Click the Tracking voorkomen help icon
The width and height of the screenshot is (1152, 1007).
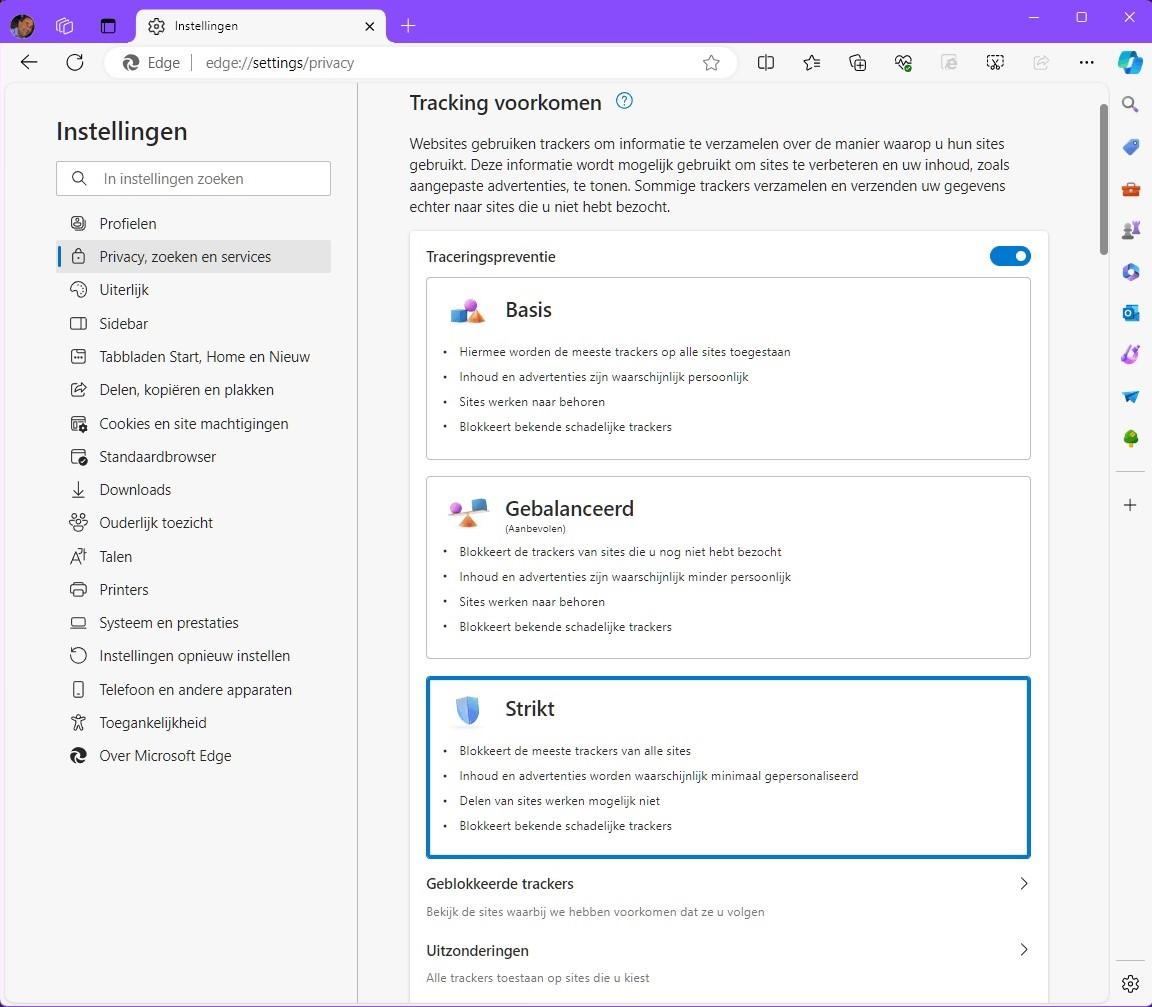tap(624, 101)
